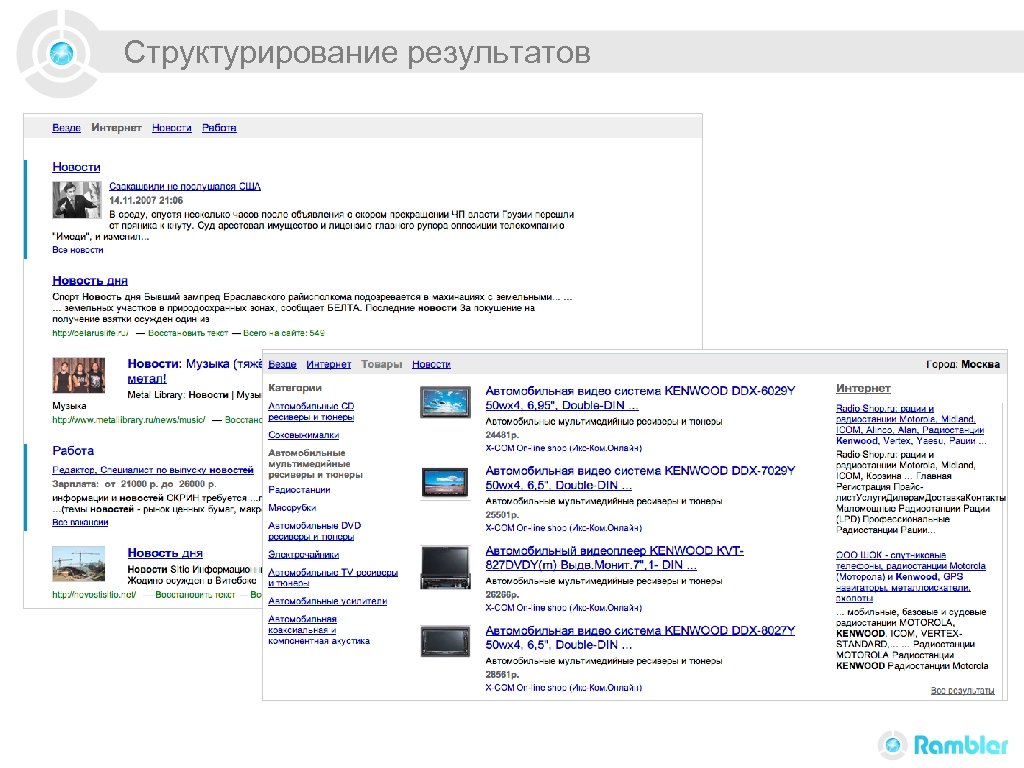This screenshot has height=768, width=1024.
Task: Switch to the Интернет tab in the front product window
Action: pyautogui.click(x=328, y=364)
